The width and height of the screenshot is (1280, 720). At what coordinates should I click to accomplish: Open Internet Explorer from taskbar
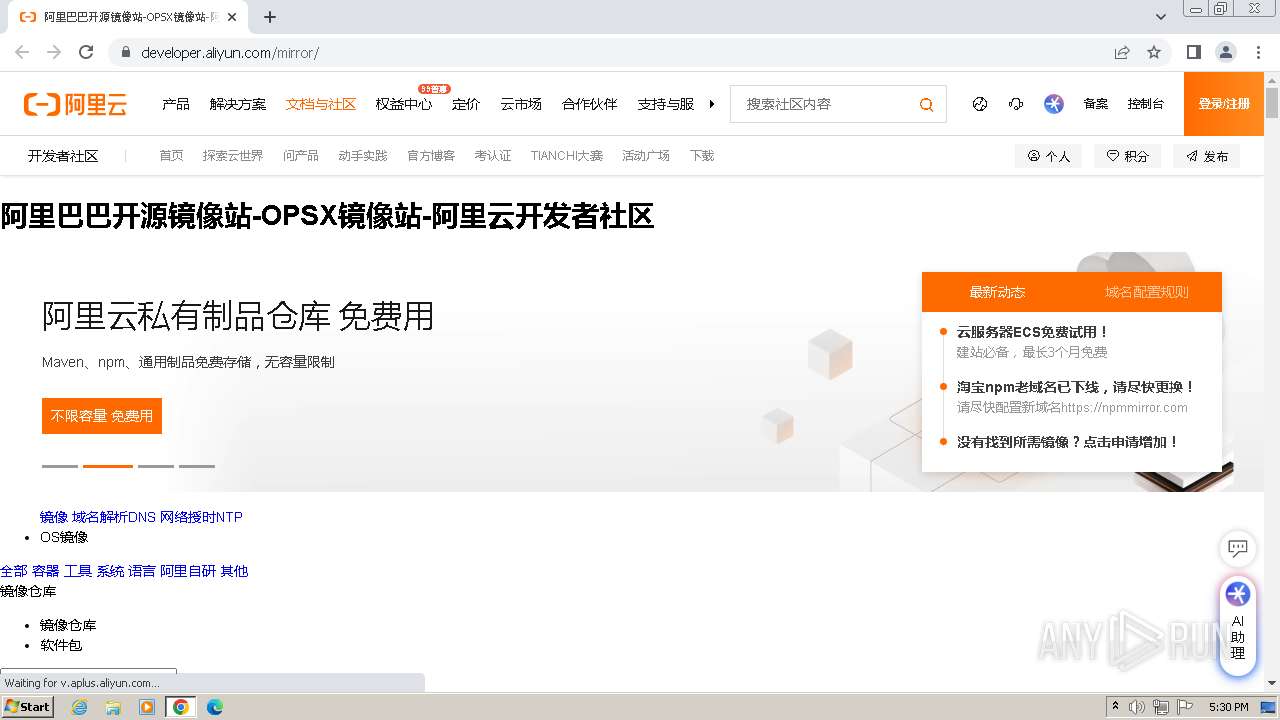tap(79, 707)
